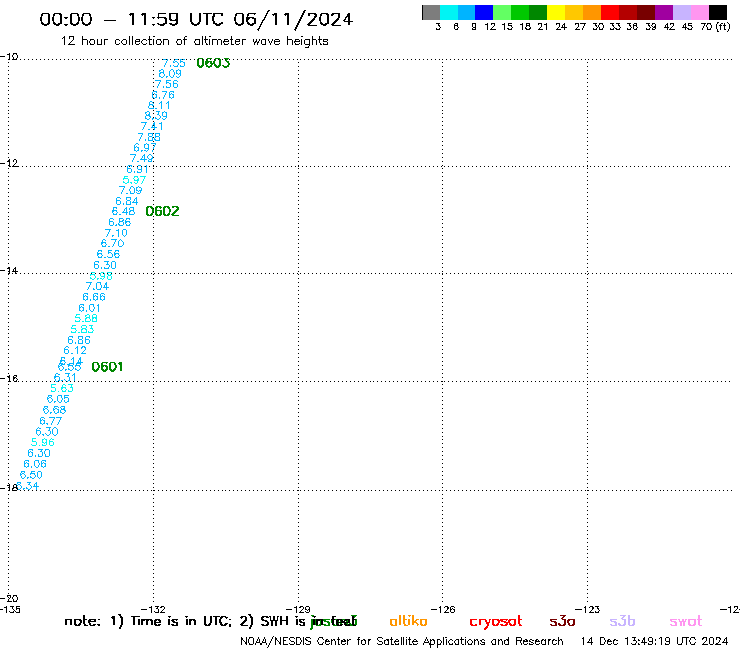This screenshot has width=740, height=650.
Task: Click the cryosat satellite legend label
Action: [496, 622]
